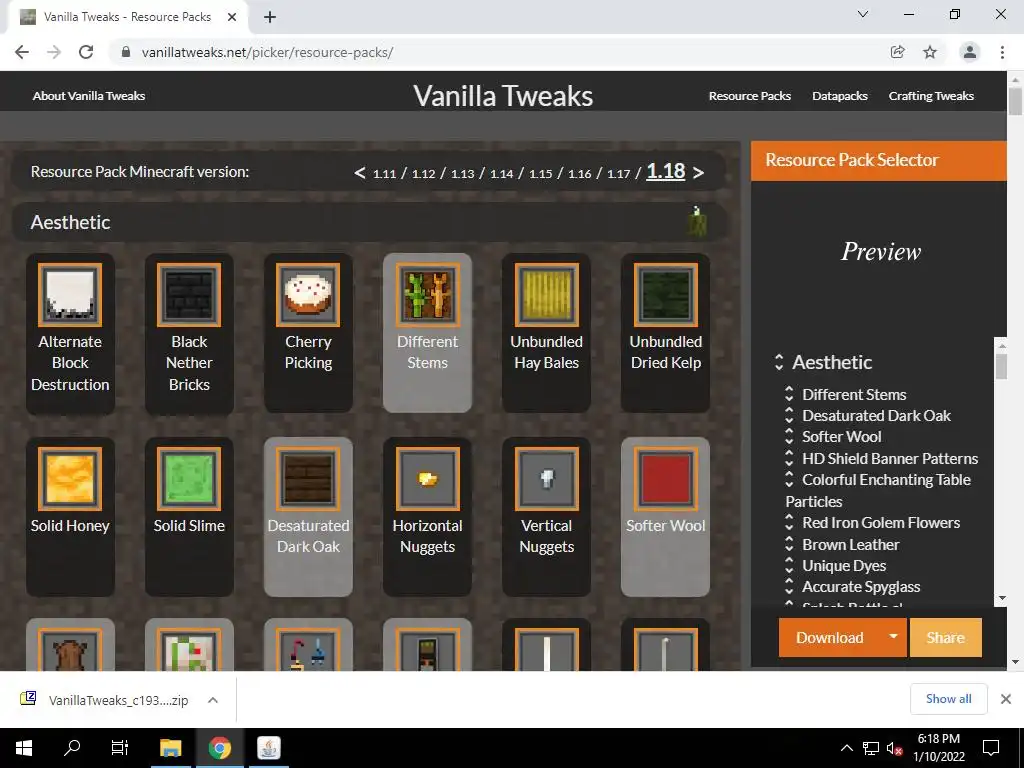Click the muted volume tray icon
Image resolution: width=1024 pixels, height=768 pixels.
(x=894, y=748)
